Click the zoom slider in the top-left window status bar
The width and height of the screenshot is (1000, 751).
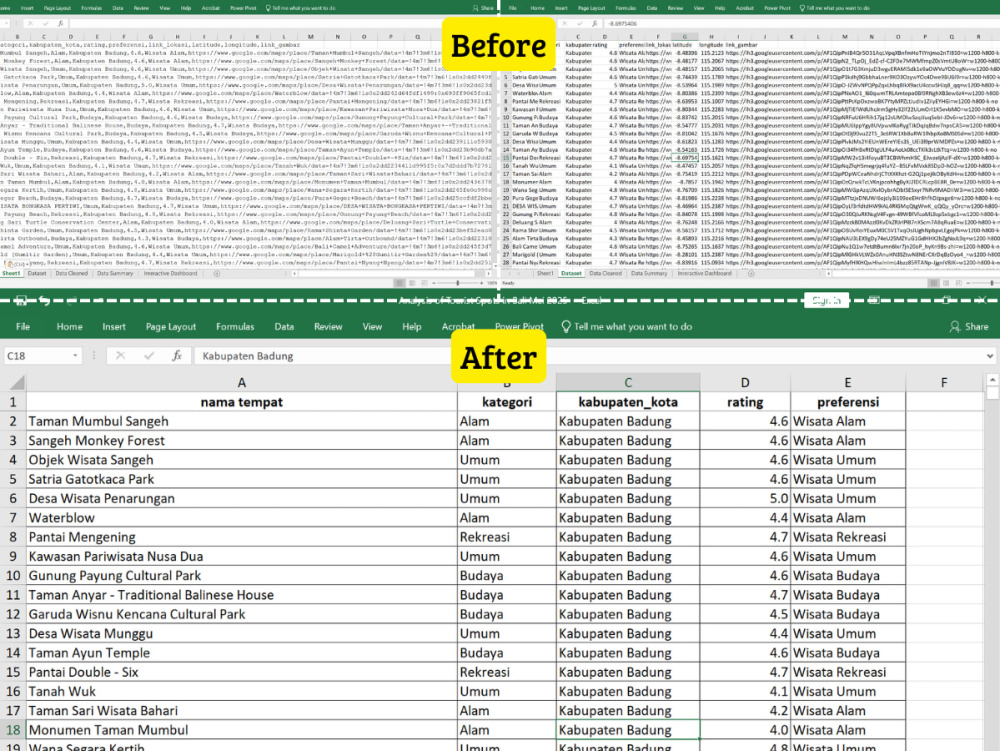click(457, 282)
